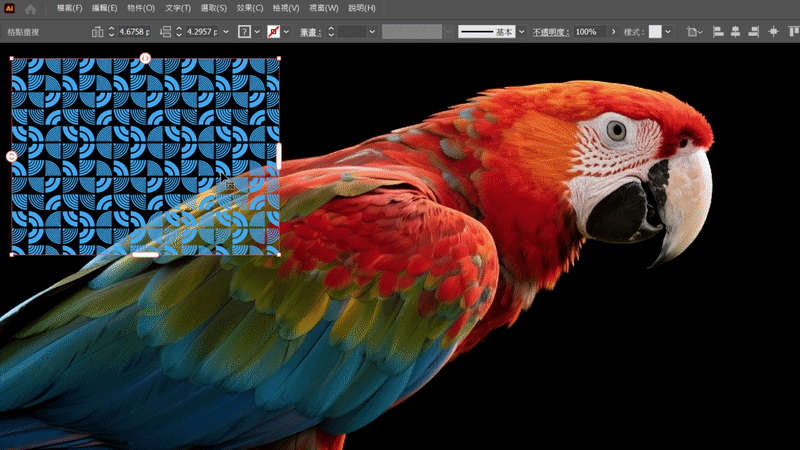Click the horizontal spacing field 4.6758
800x450 pixels.
click(134, 32)
